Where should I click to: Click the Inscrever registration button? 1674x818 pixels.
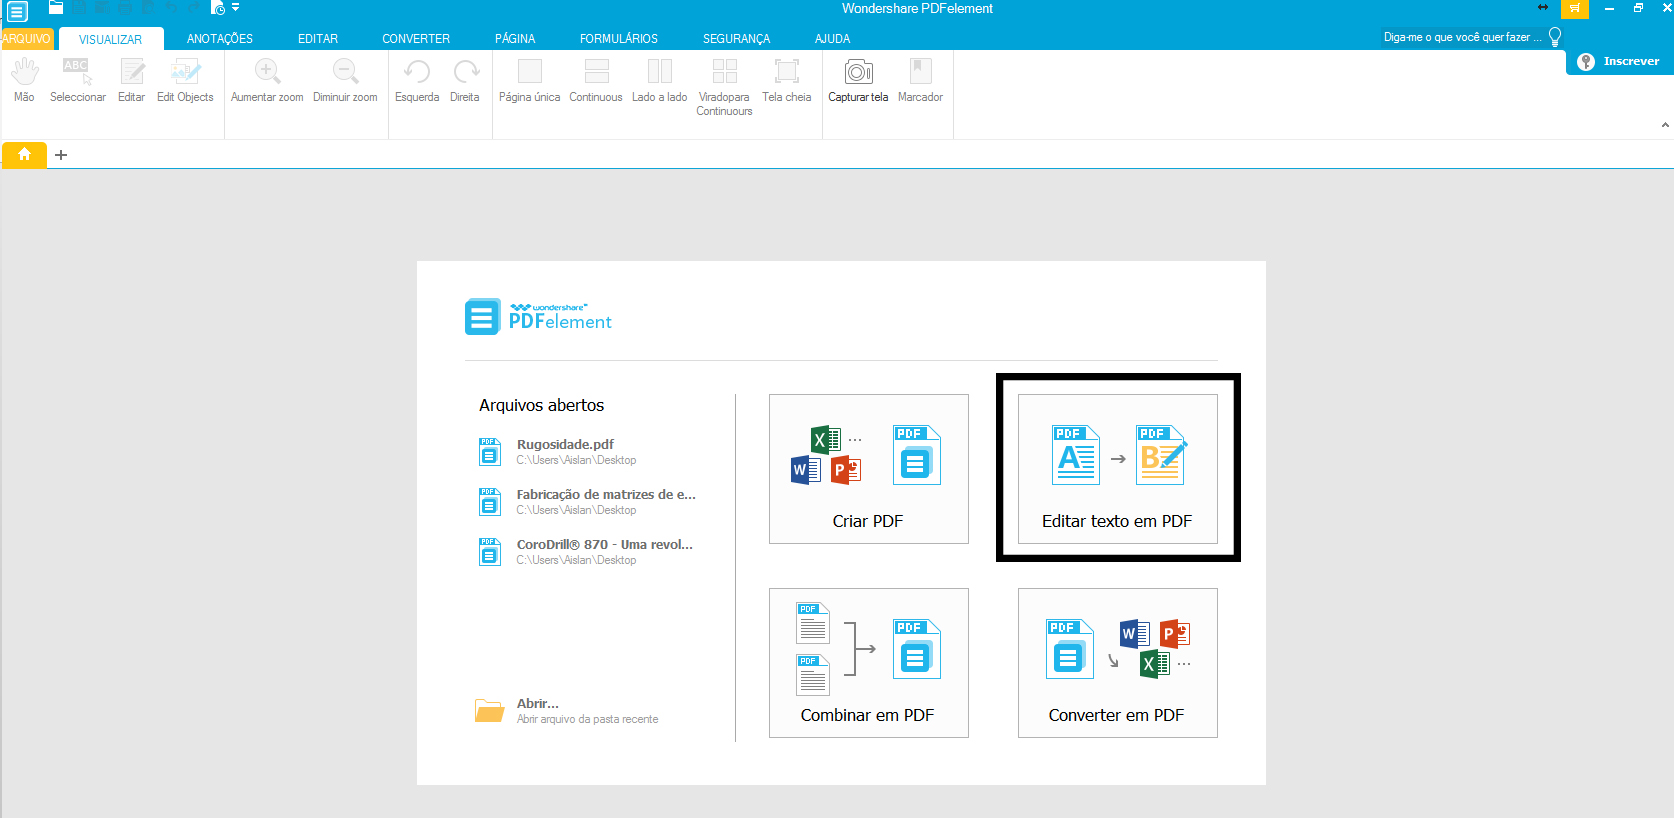pos(1620,62)
